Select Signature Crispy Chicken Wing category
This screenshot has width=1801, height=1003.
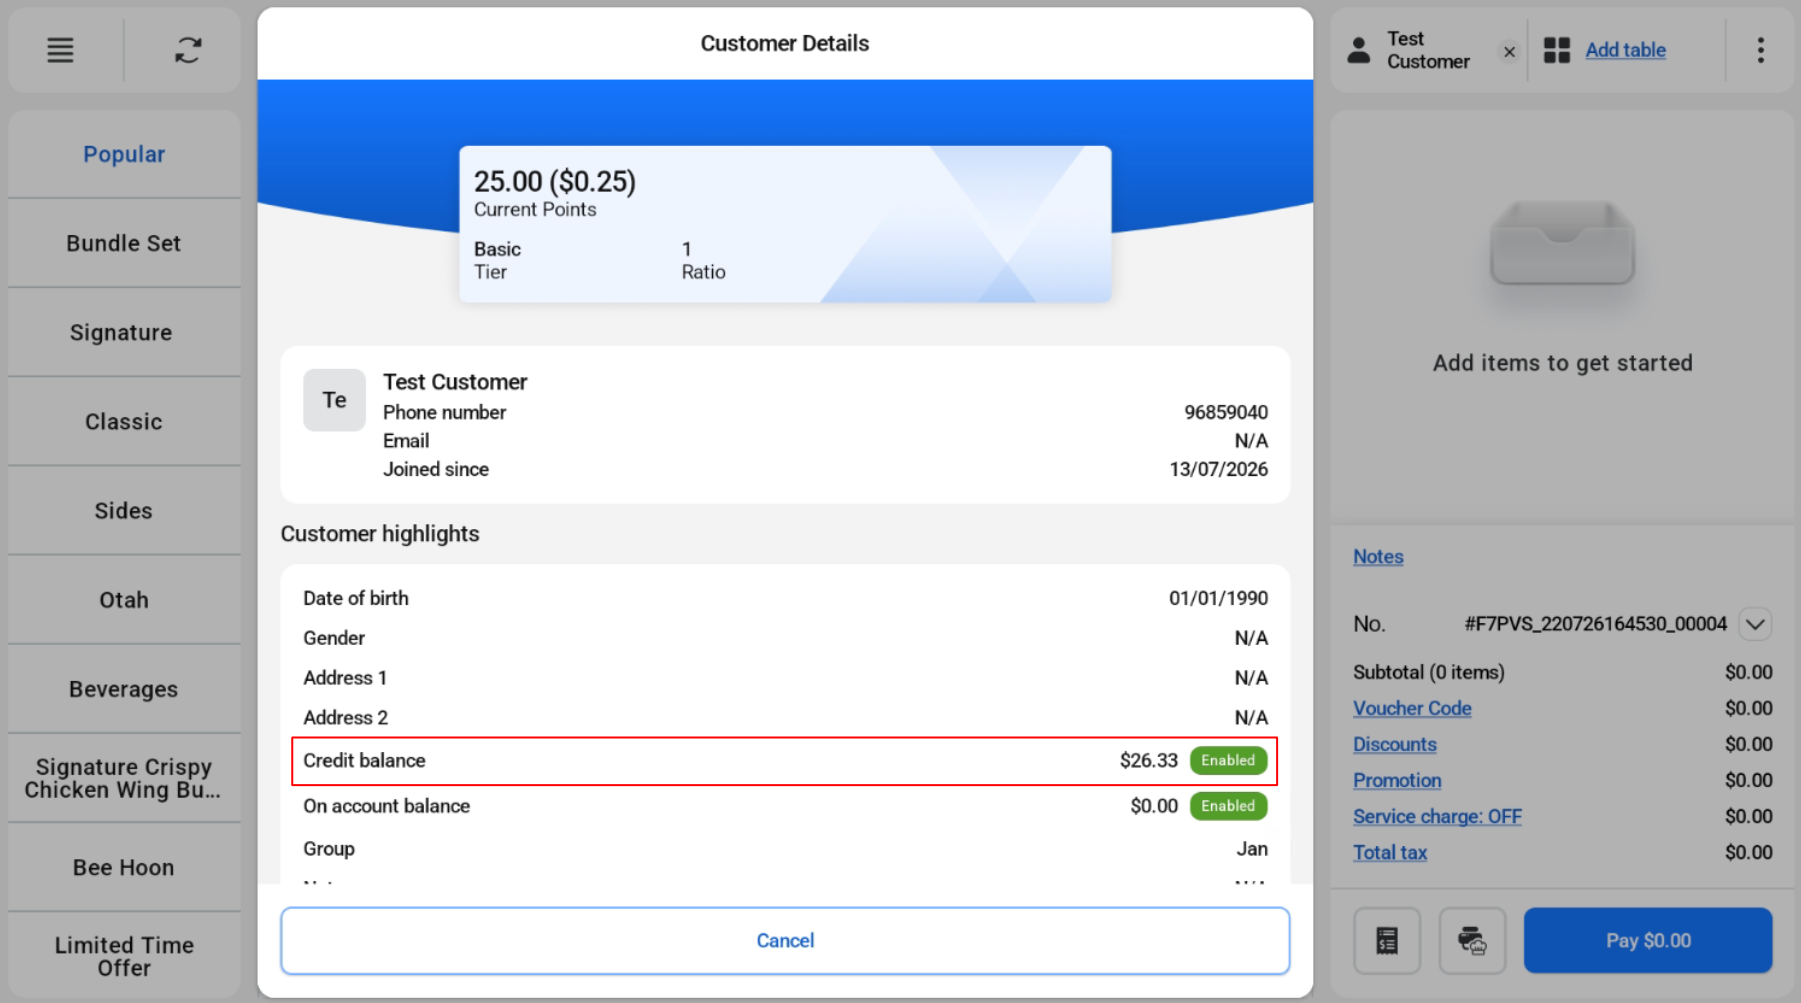pyautogui.click(x=124, y=778)
